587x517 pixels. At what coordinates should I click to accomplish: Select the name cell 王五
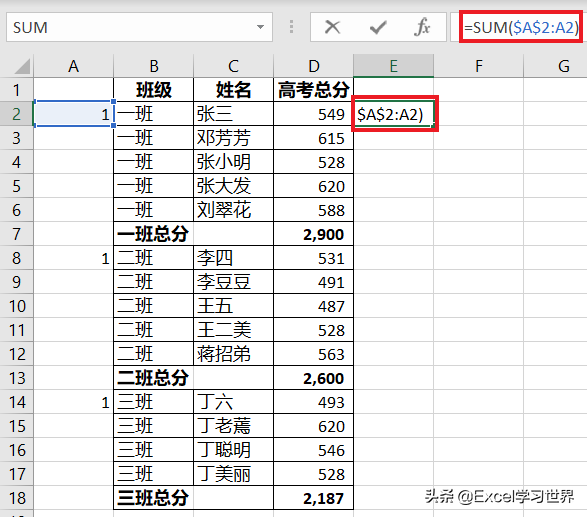233,306
